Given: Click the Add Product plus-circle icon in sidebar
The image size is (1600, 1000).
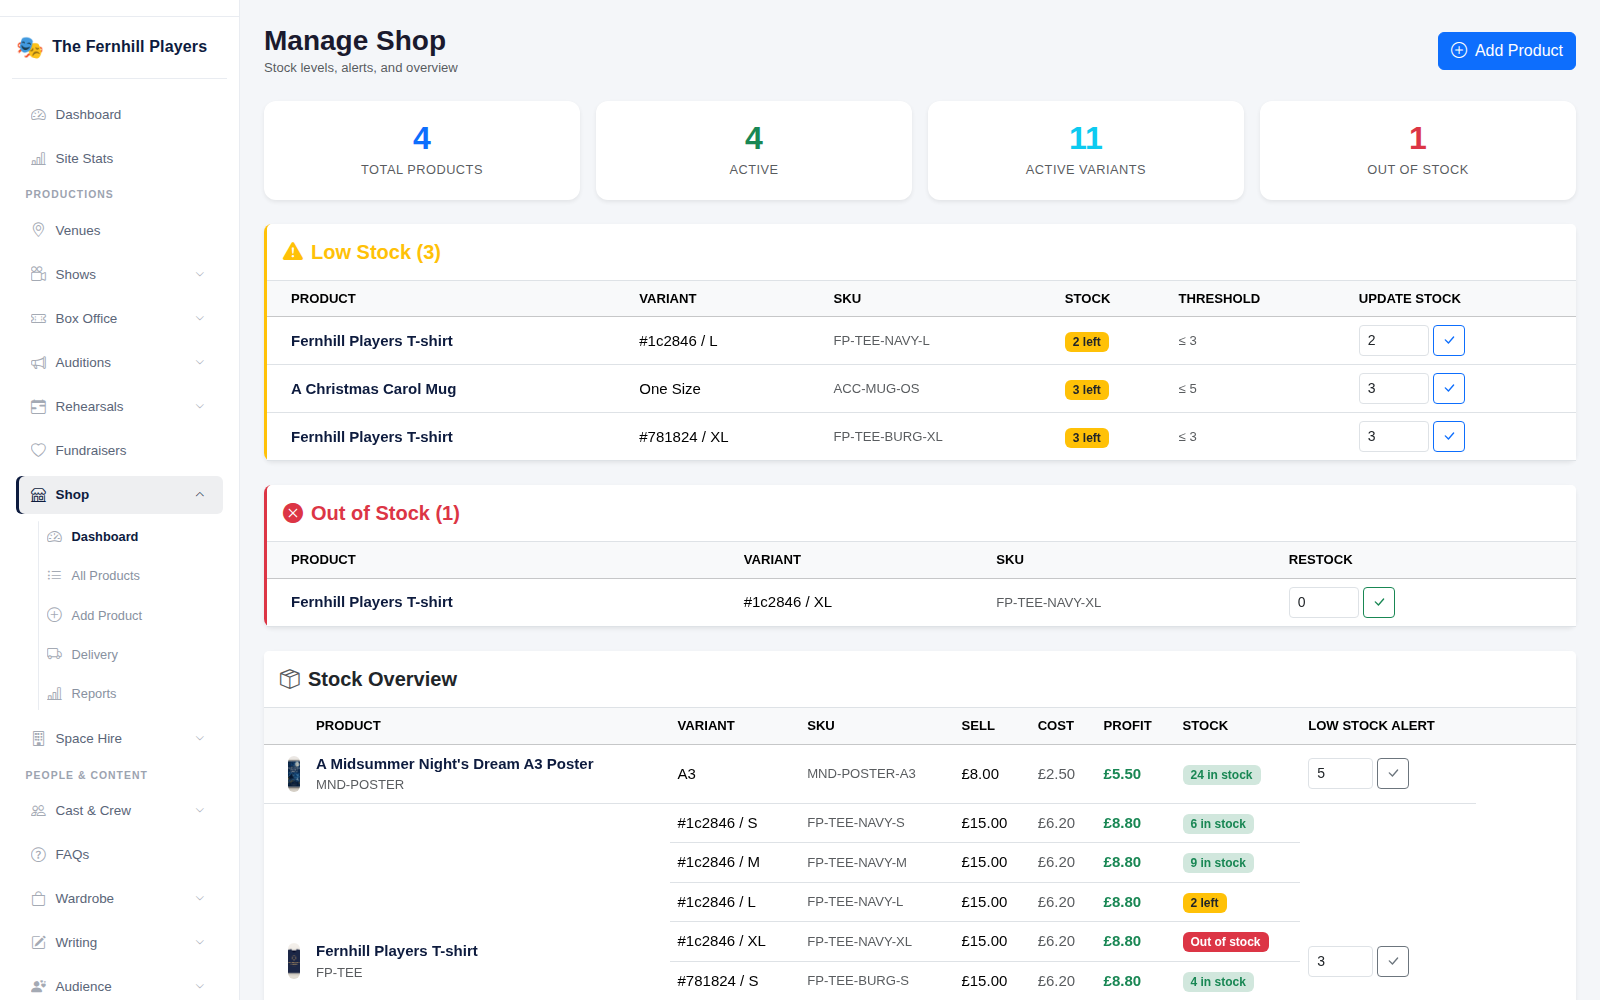Looking at the screenshot, I should 54,616.
